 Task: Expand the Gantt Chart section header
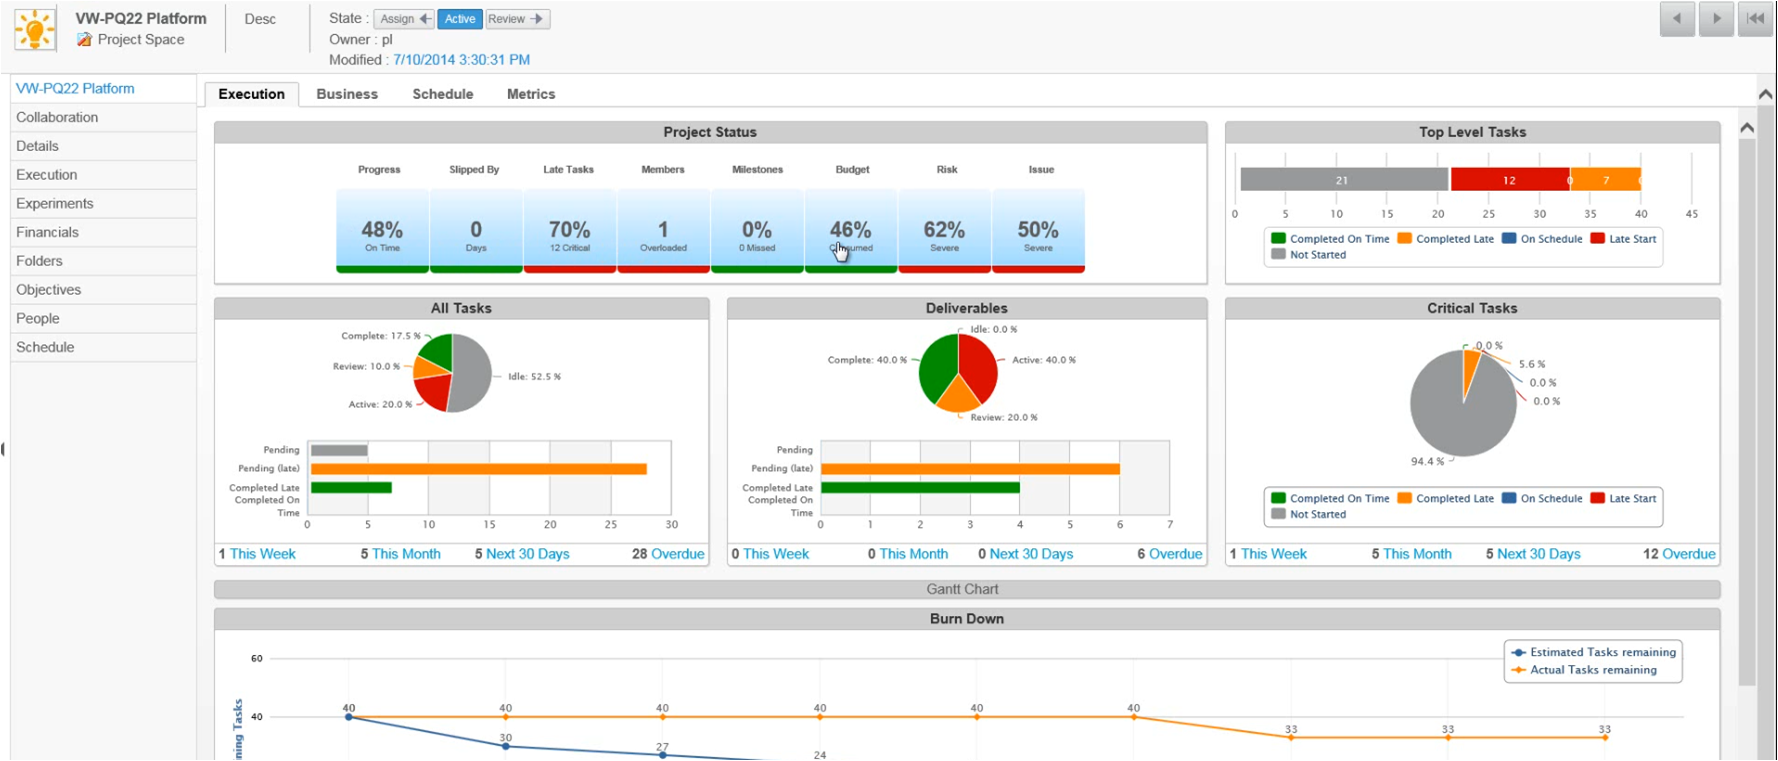[966, 590]
